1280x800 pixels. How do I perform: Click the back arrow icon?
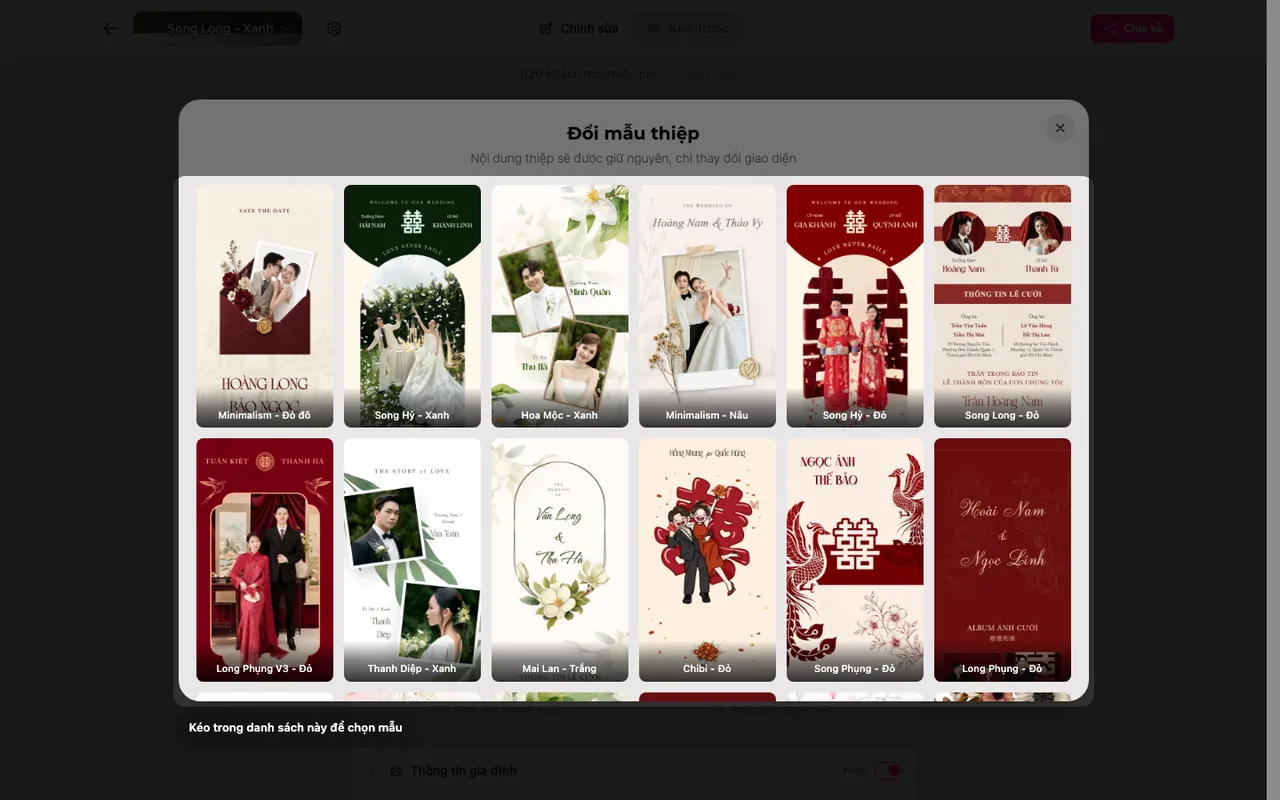point(110,28)
